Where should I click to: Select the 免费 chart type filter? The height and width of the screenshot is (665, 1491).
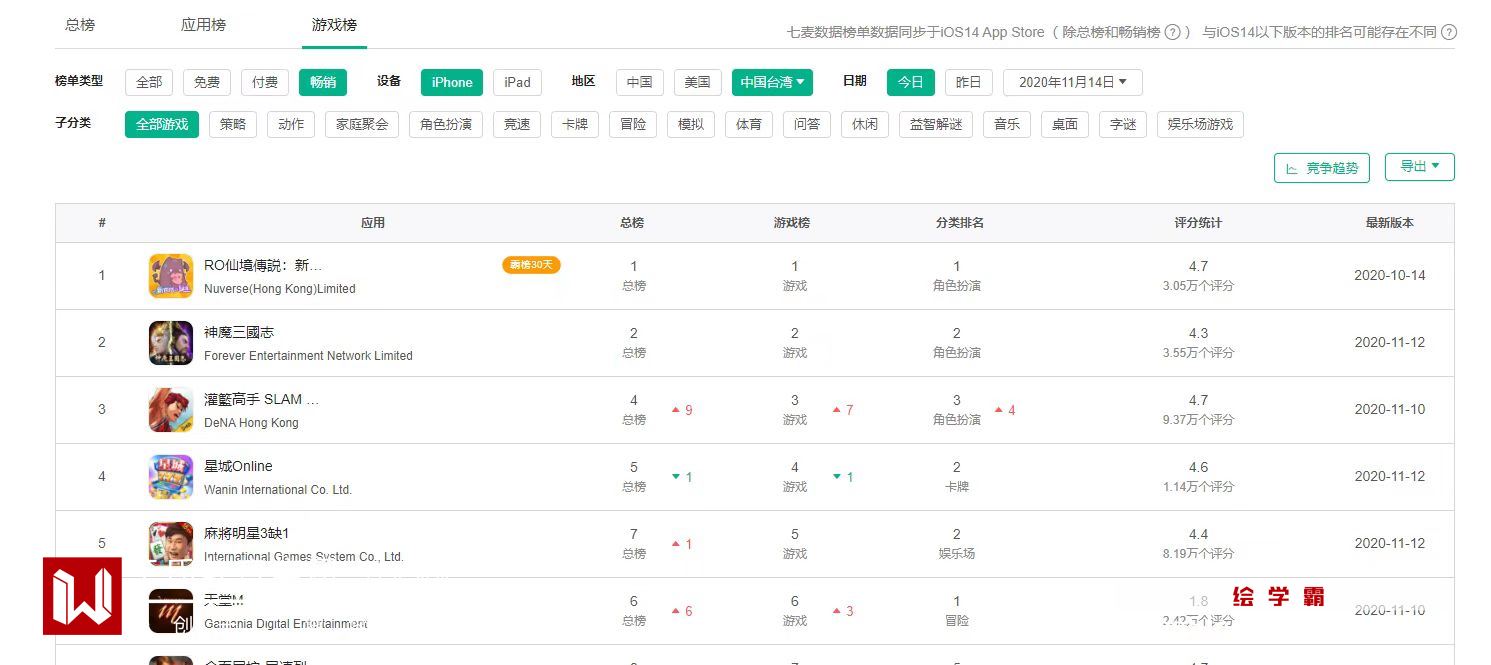click(207, 82)
